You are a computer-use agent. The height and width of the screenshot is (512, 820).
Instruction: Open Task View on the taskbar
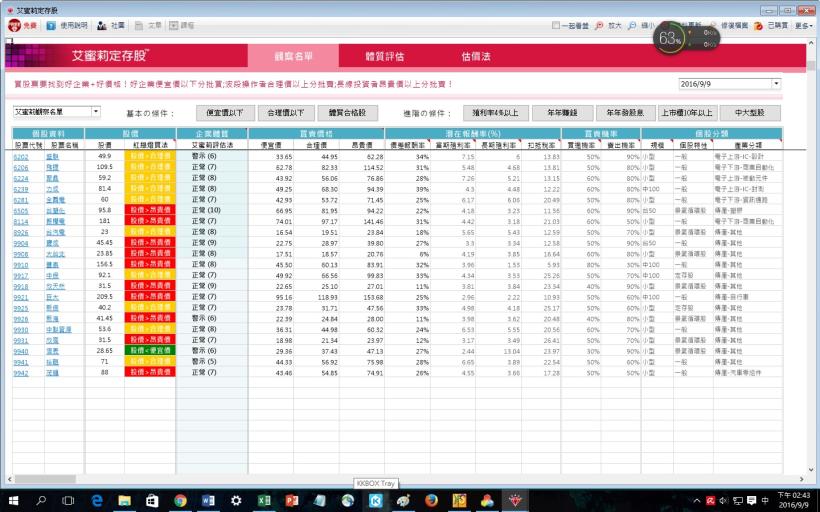tap(68, 500)
